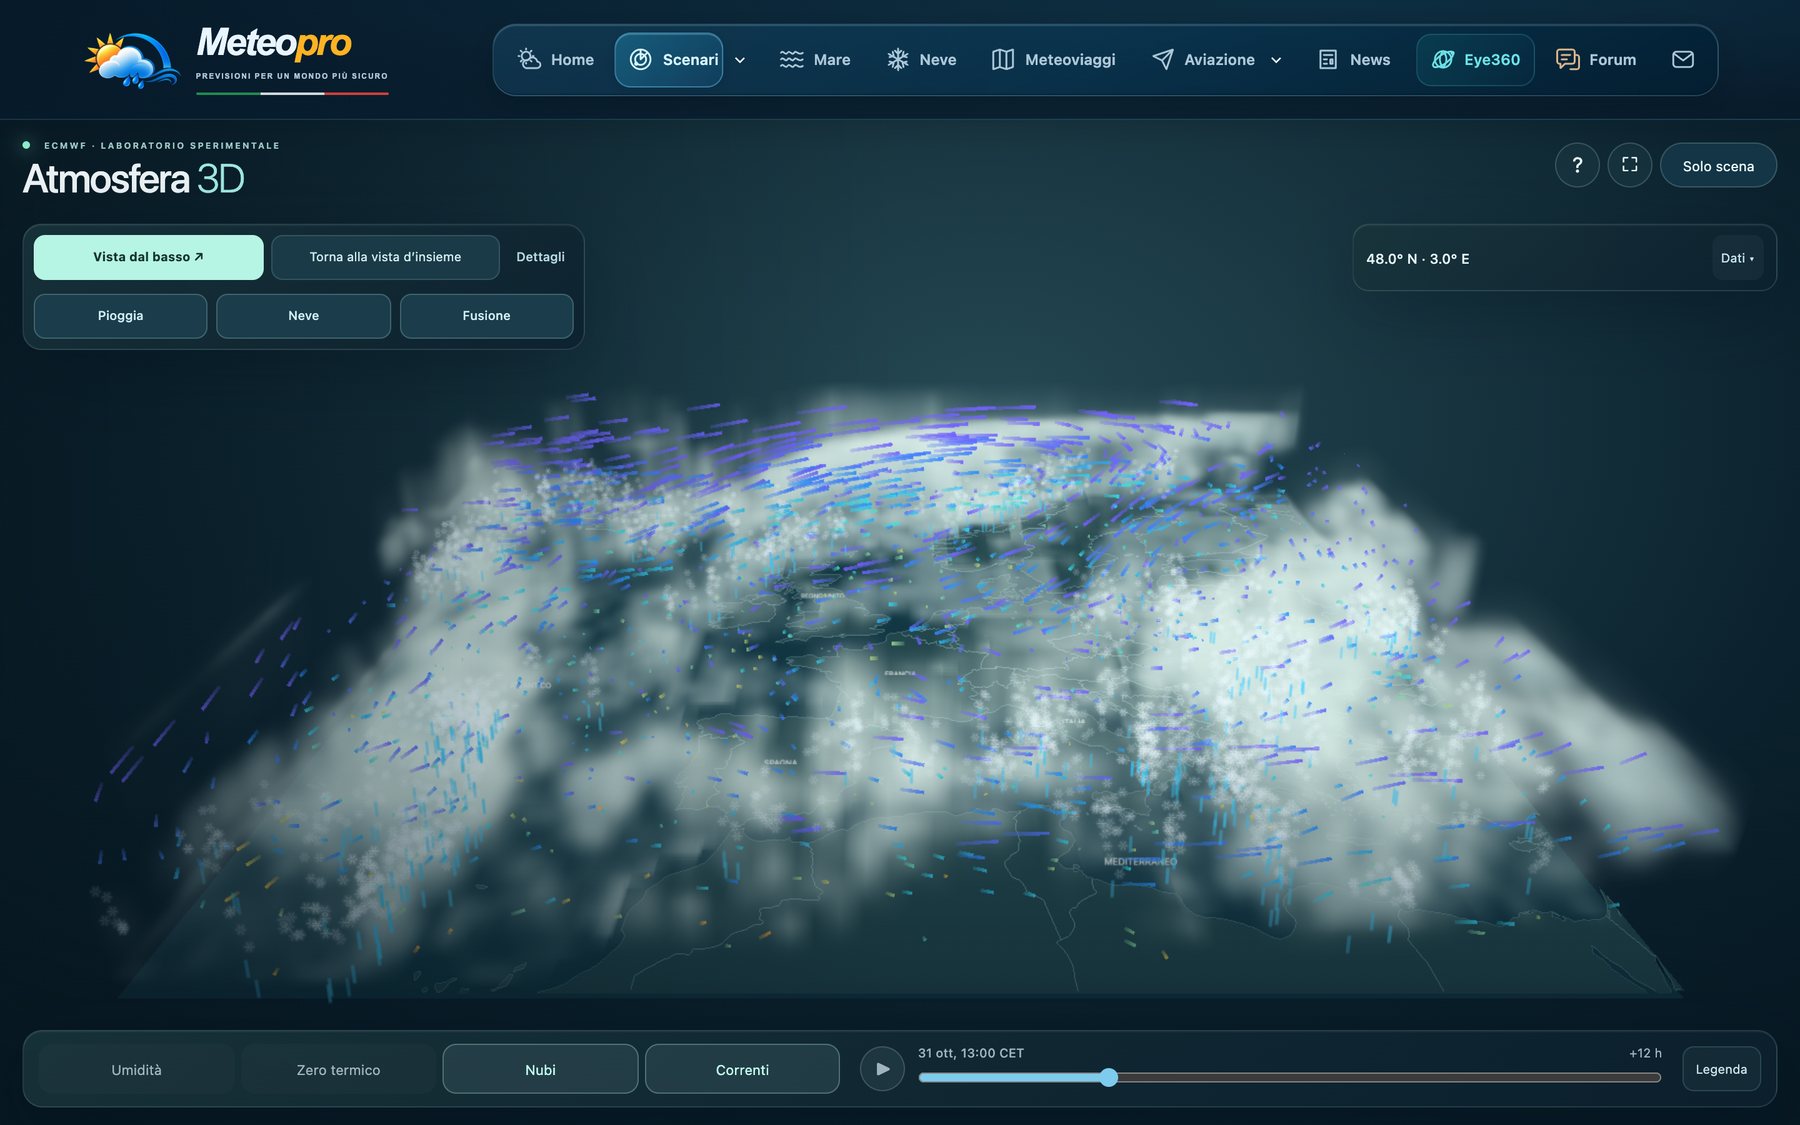The width and height of the screenshot is (1800, 1125).
Task: Click the News newspaper icon
Action: 1328,60
